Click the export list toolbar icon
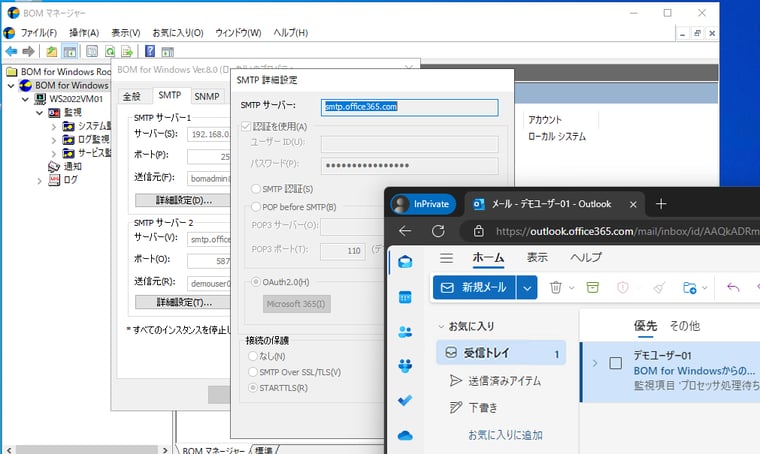760x454 pixels. [127, 51]
